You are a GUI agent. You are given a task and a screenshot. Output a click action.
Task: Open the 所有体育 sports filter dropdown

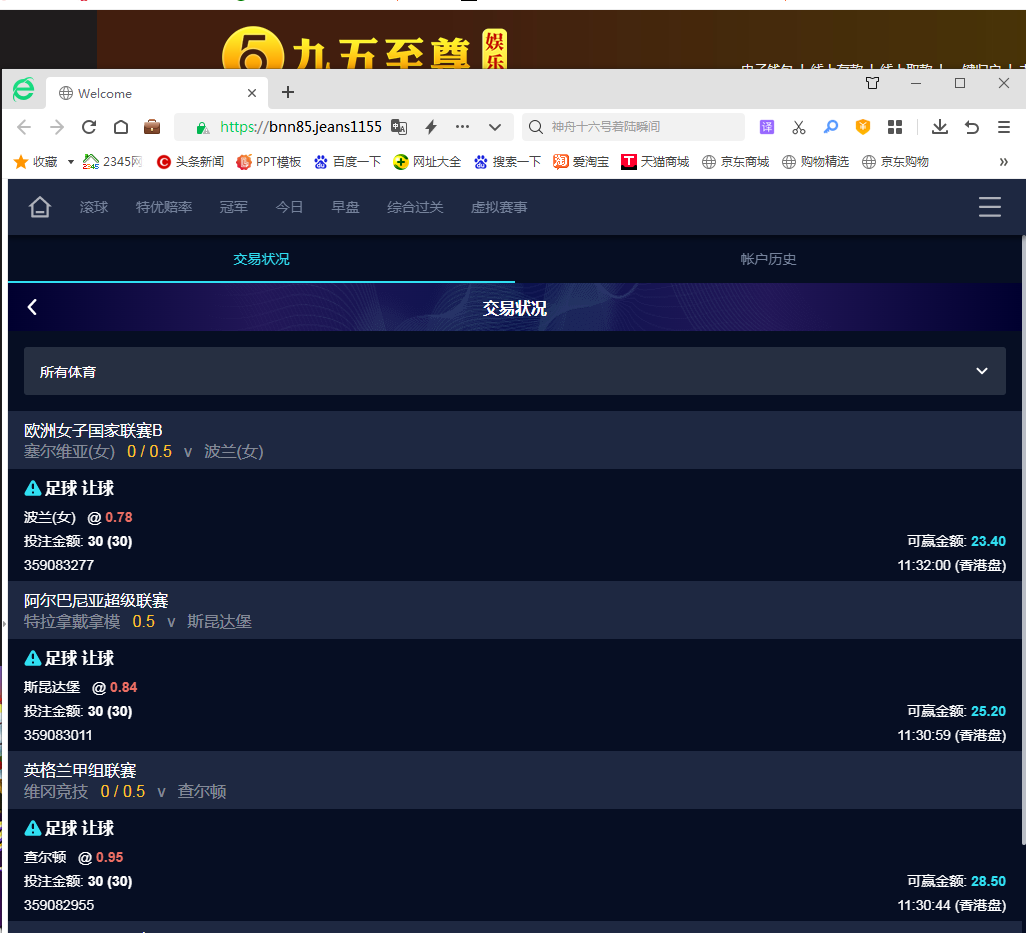click(x=514, y=371)
